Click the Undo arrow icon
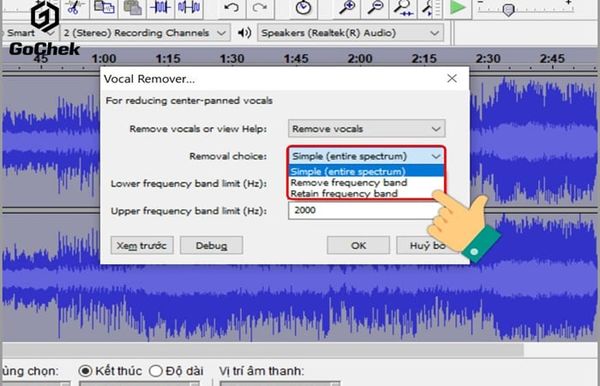 point(232,8)
